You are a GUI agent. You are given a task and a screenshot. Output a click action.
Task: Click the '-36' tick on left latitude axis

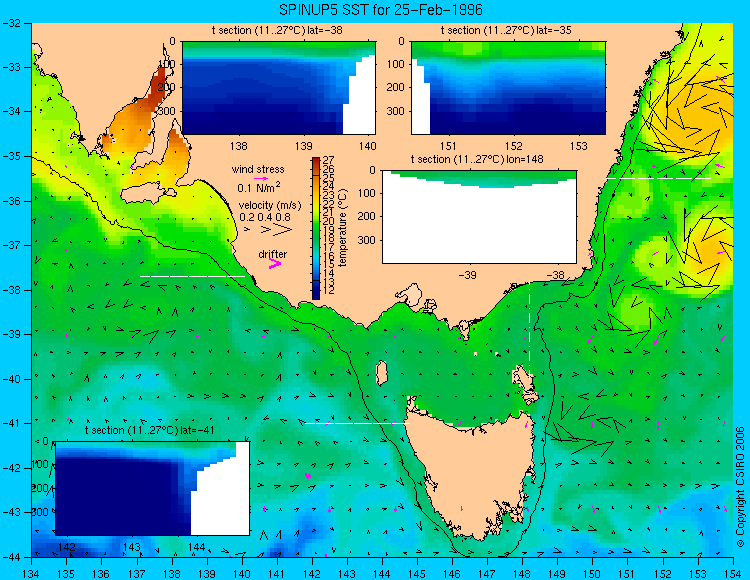(x=10, y=201)
